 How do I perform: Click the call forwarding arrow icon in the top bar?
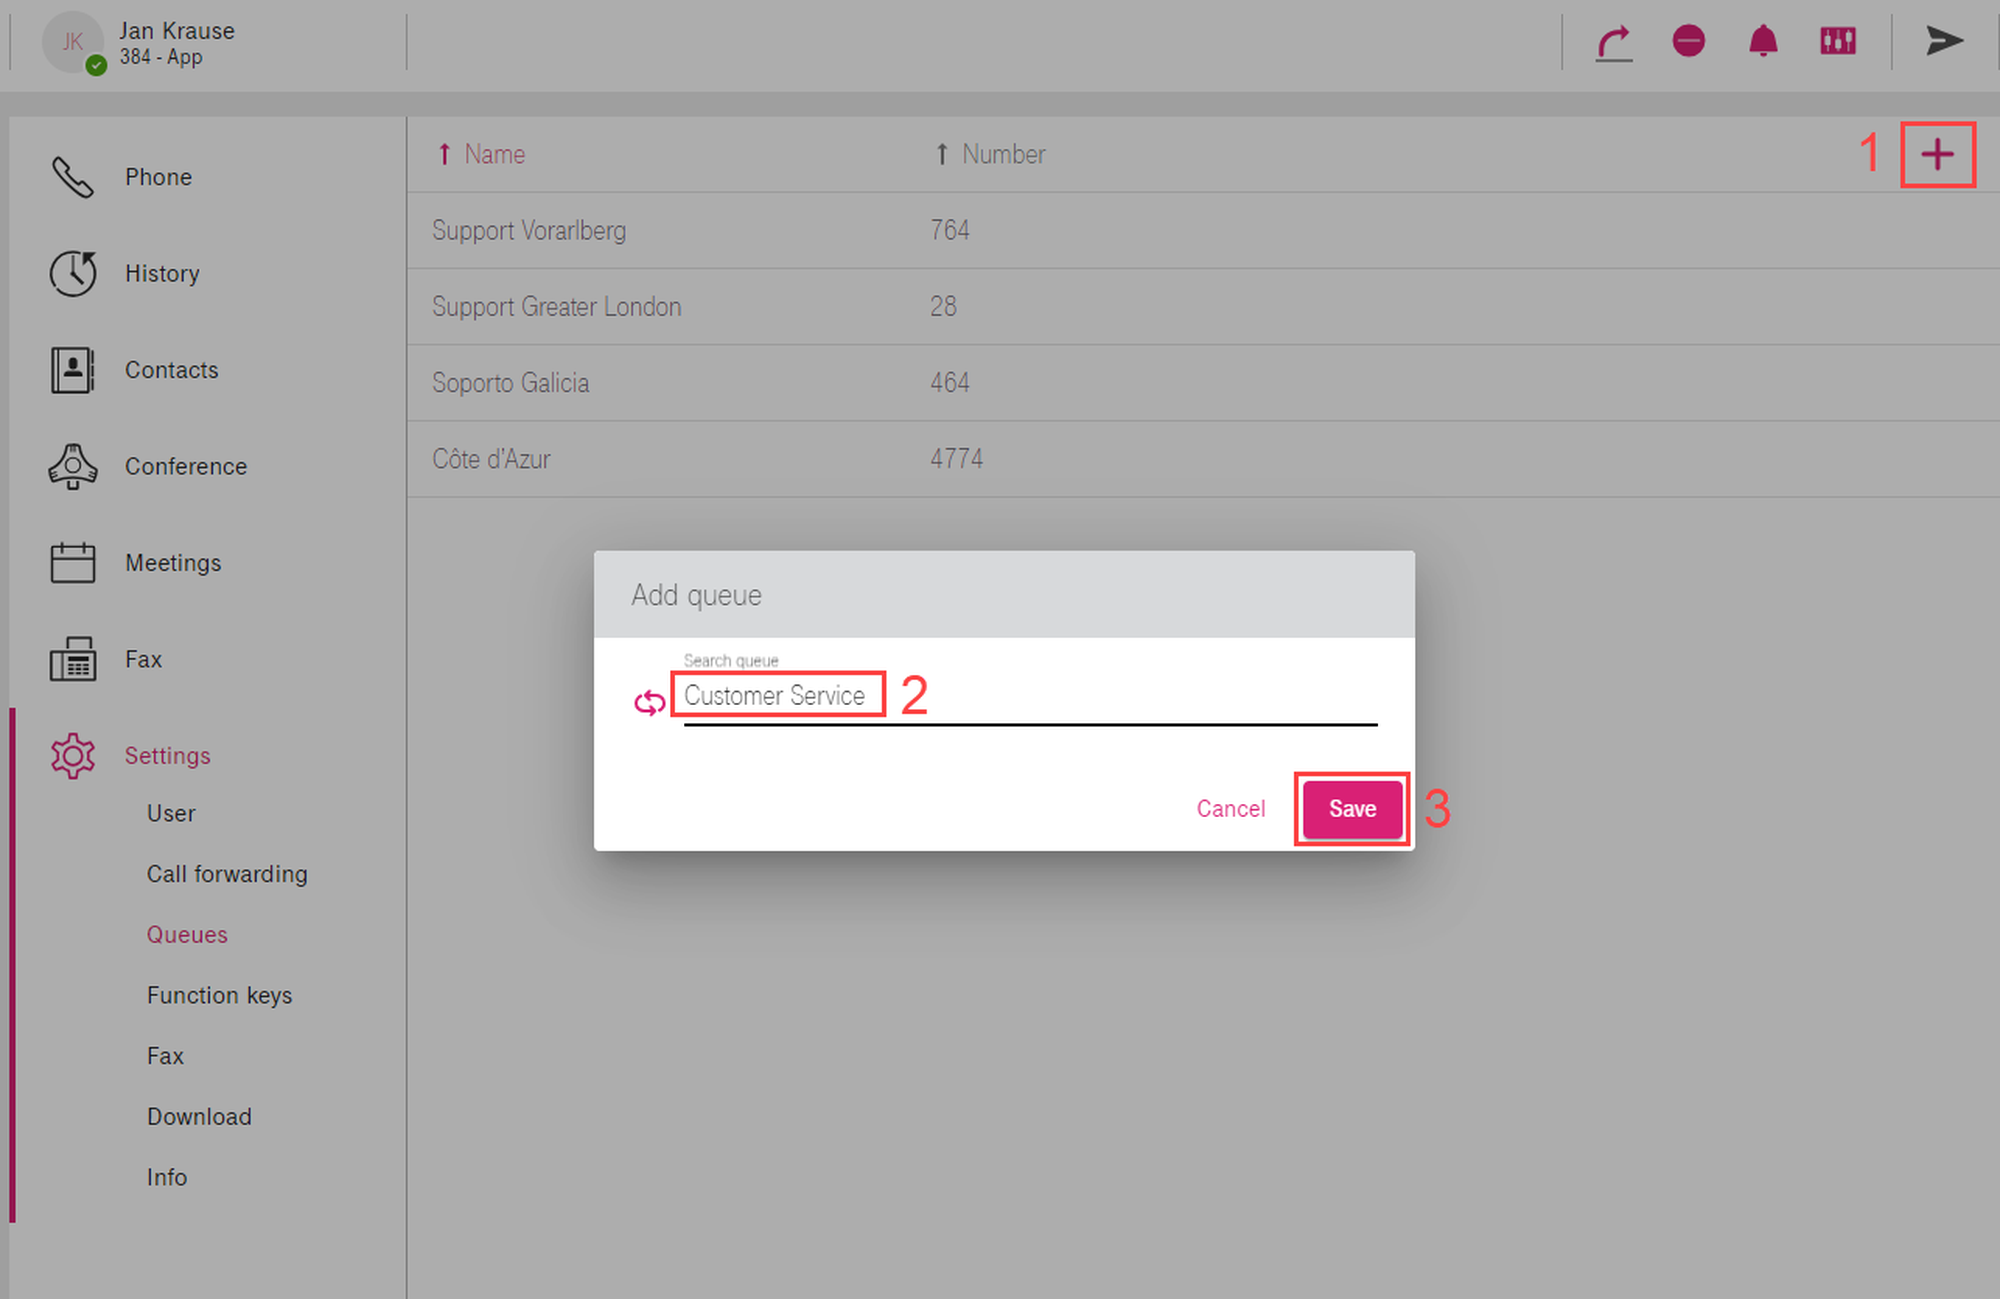coord(1613,42)
